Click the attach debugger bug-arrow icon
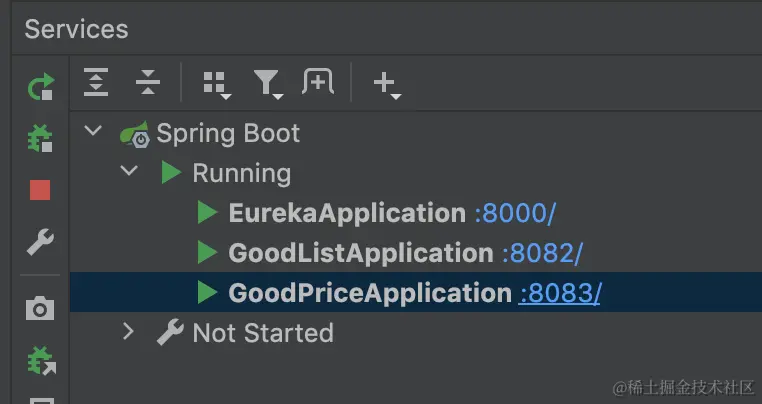Screen dimensions: 762x404 (x=41, y=360)
